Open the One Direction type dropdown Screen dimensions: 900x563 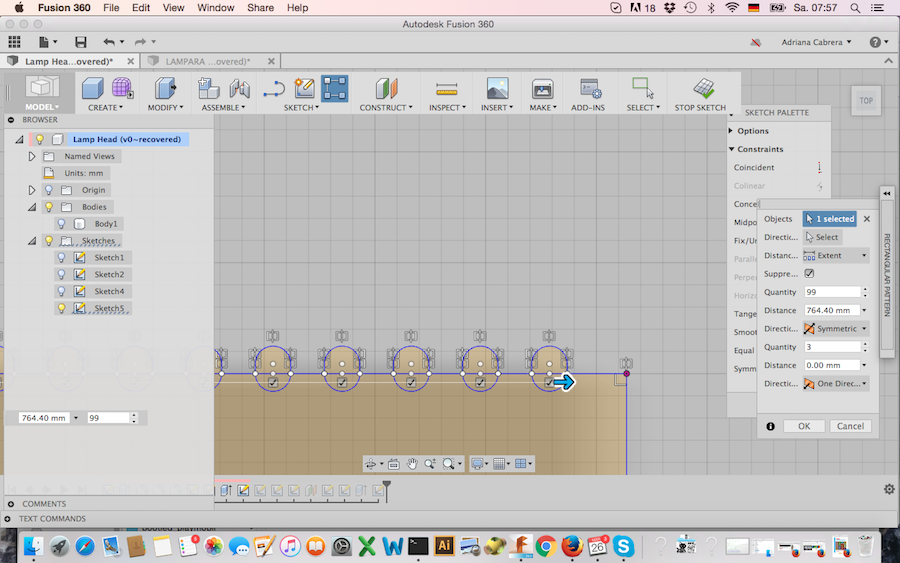[836, 384]
